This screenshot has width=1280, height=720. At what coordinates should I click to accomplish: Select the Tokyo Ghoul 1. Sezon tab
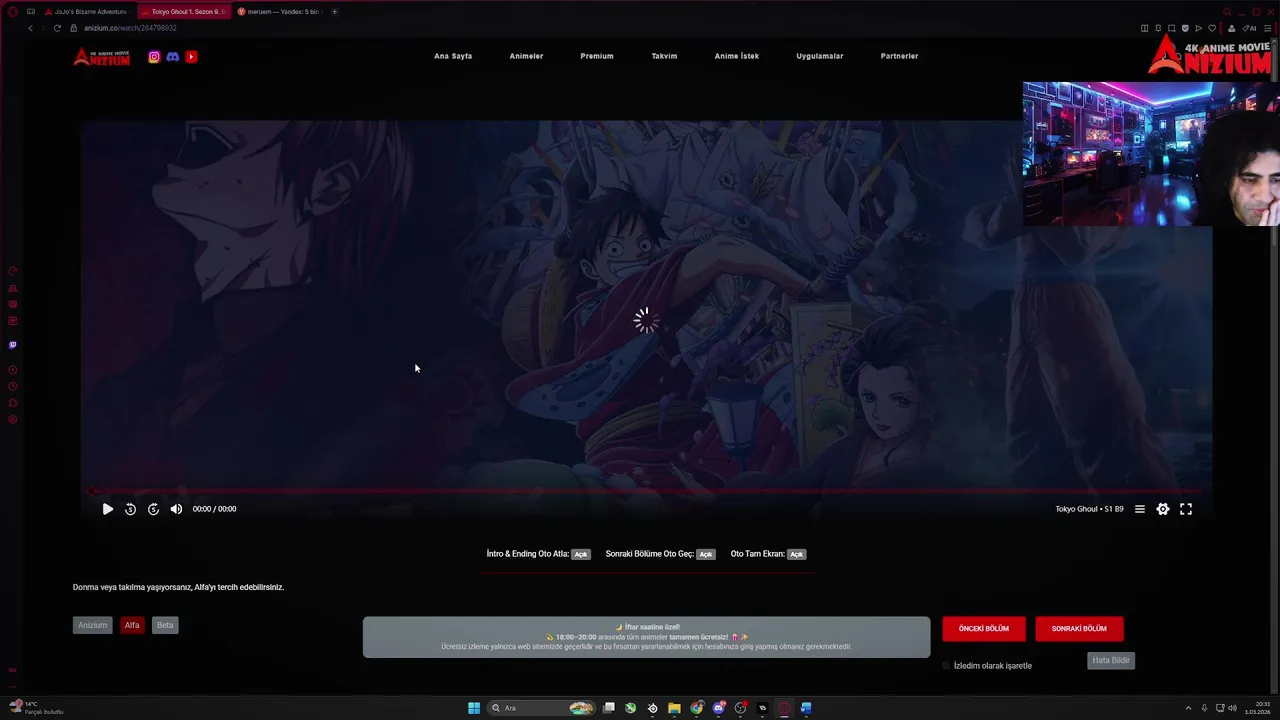184,12
